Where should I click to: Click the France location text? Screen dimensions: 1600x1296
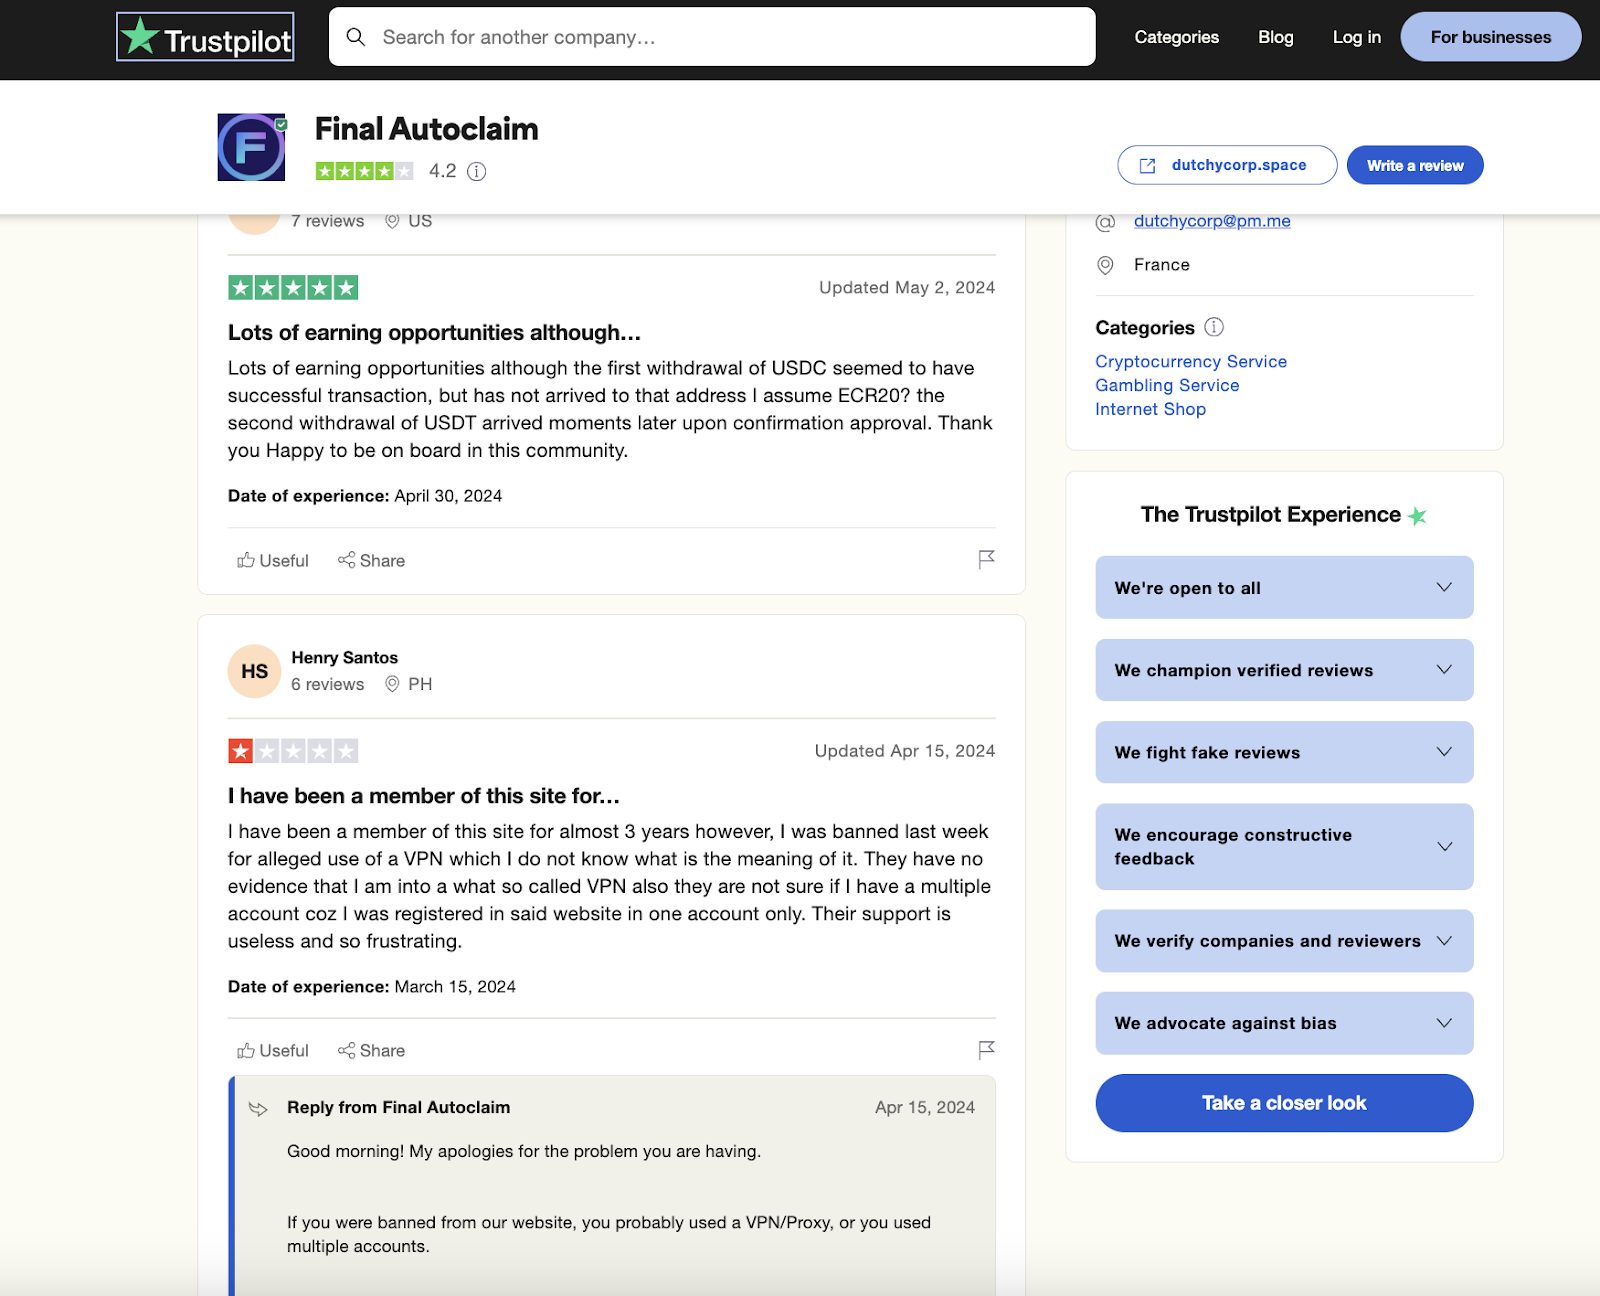coord(1161,265)
